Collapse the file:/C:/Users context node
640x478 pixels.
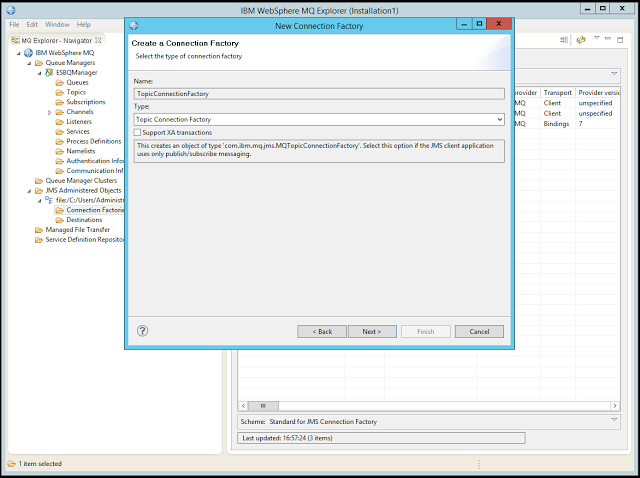40,200
